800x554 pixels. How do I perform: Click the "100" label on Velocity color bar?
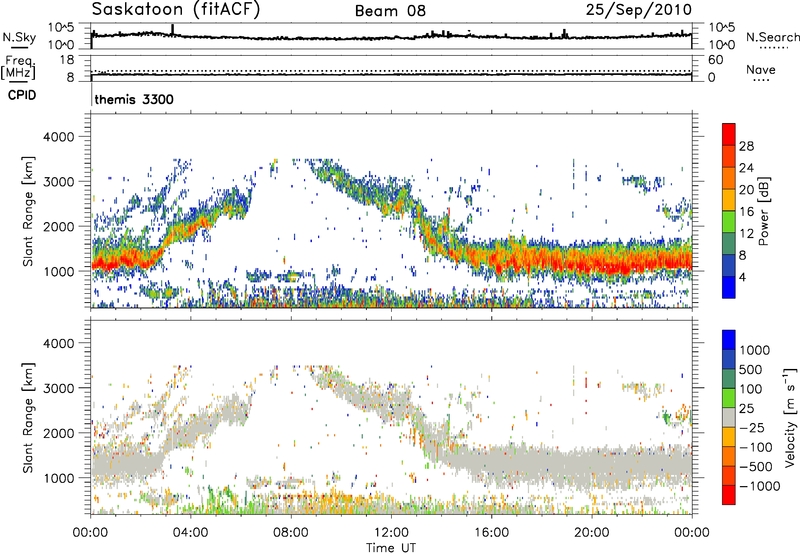coord(751,389)
